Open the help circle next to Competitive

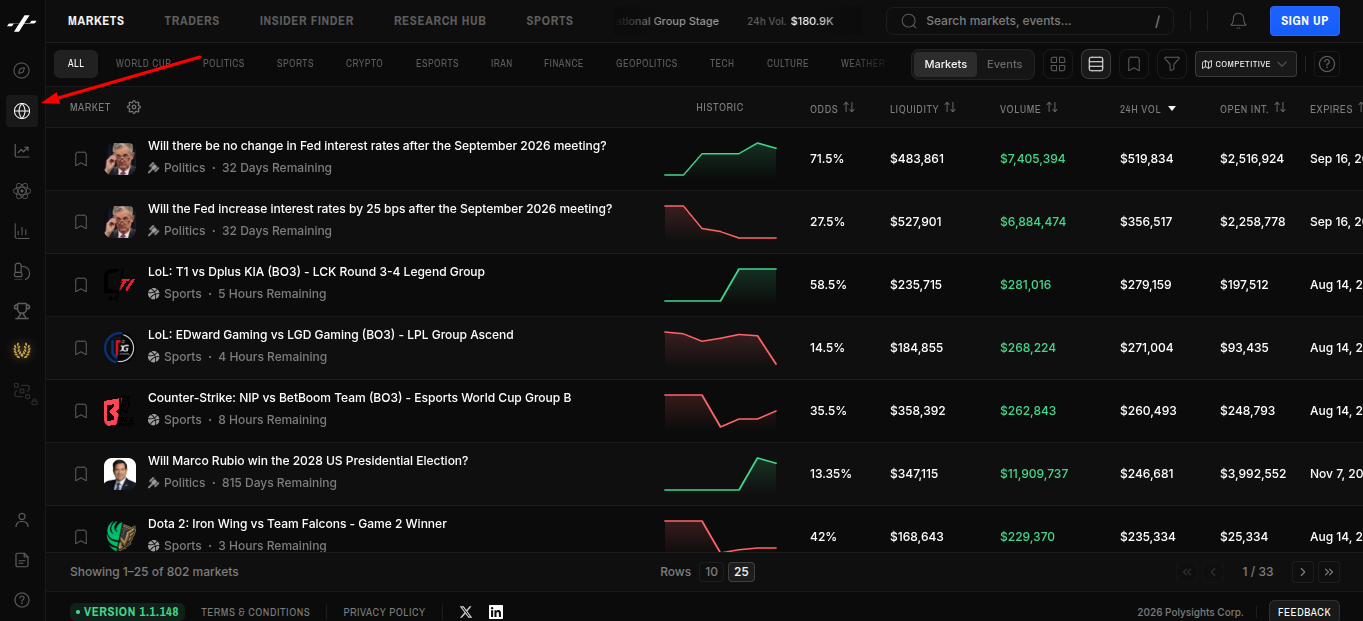click(1327, 64)
